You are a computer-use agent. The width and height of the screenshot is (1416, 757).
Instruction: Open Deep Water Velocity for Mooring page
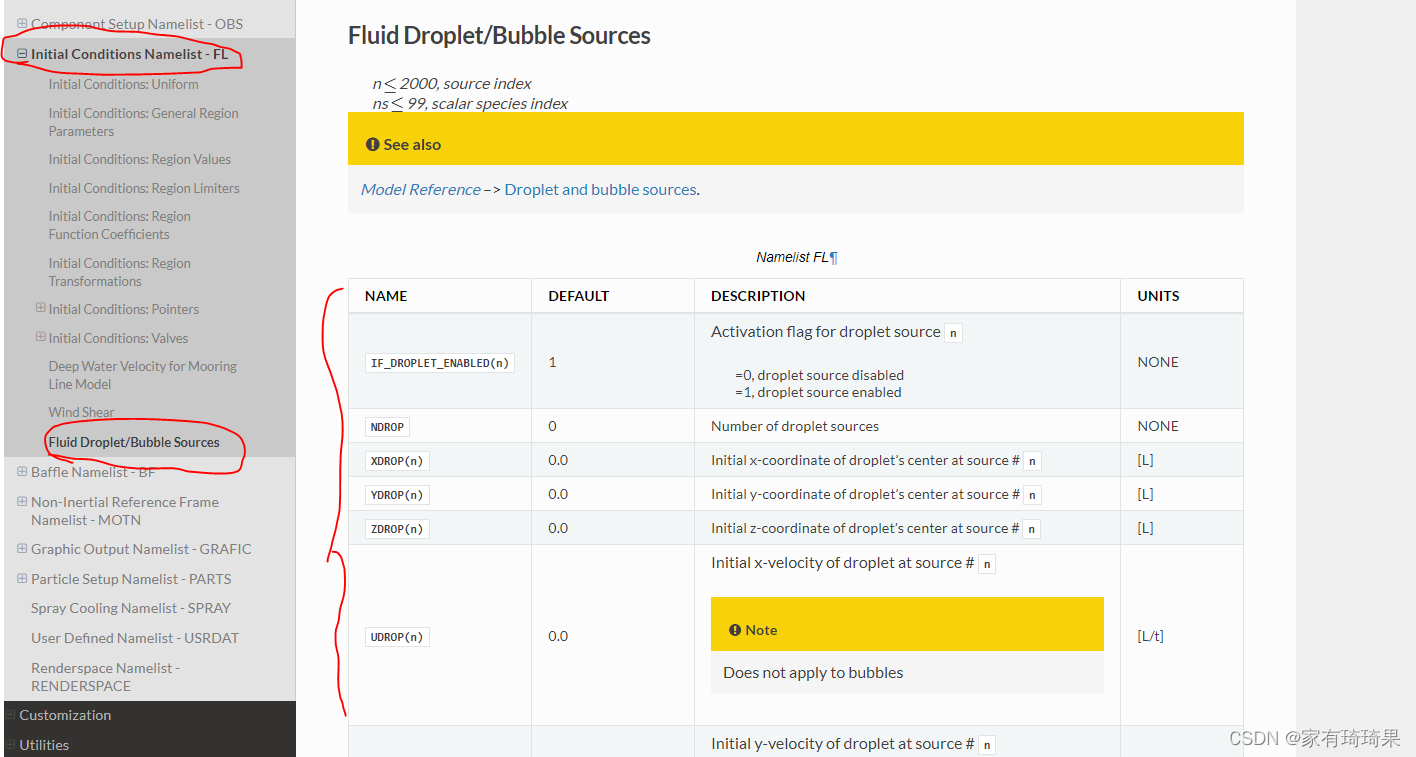pyautogui.click(x=142, y=375)
